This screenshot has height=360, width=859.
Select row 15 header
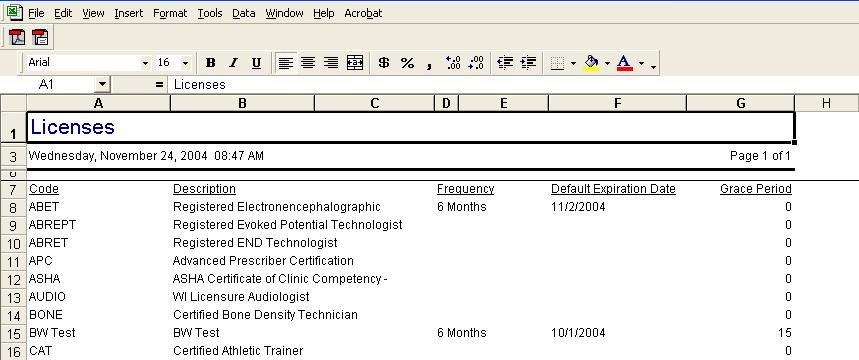click(13, 334)
